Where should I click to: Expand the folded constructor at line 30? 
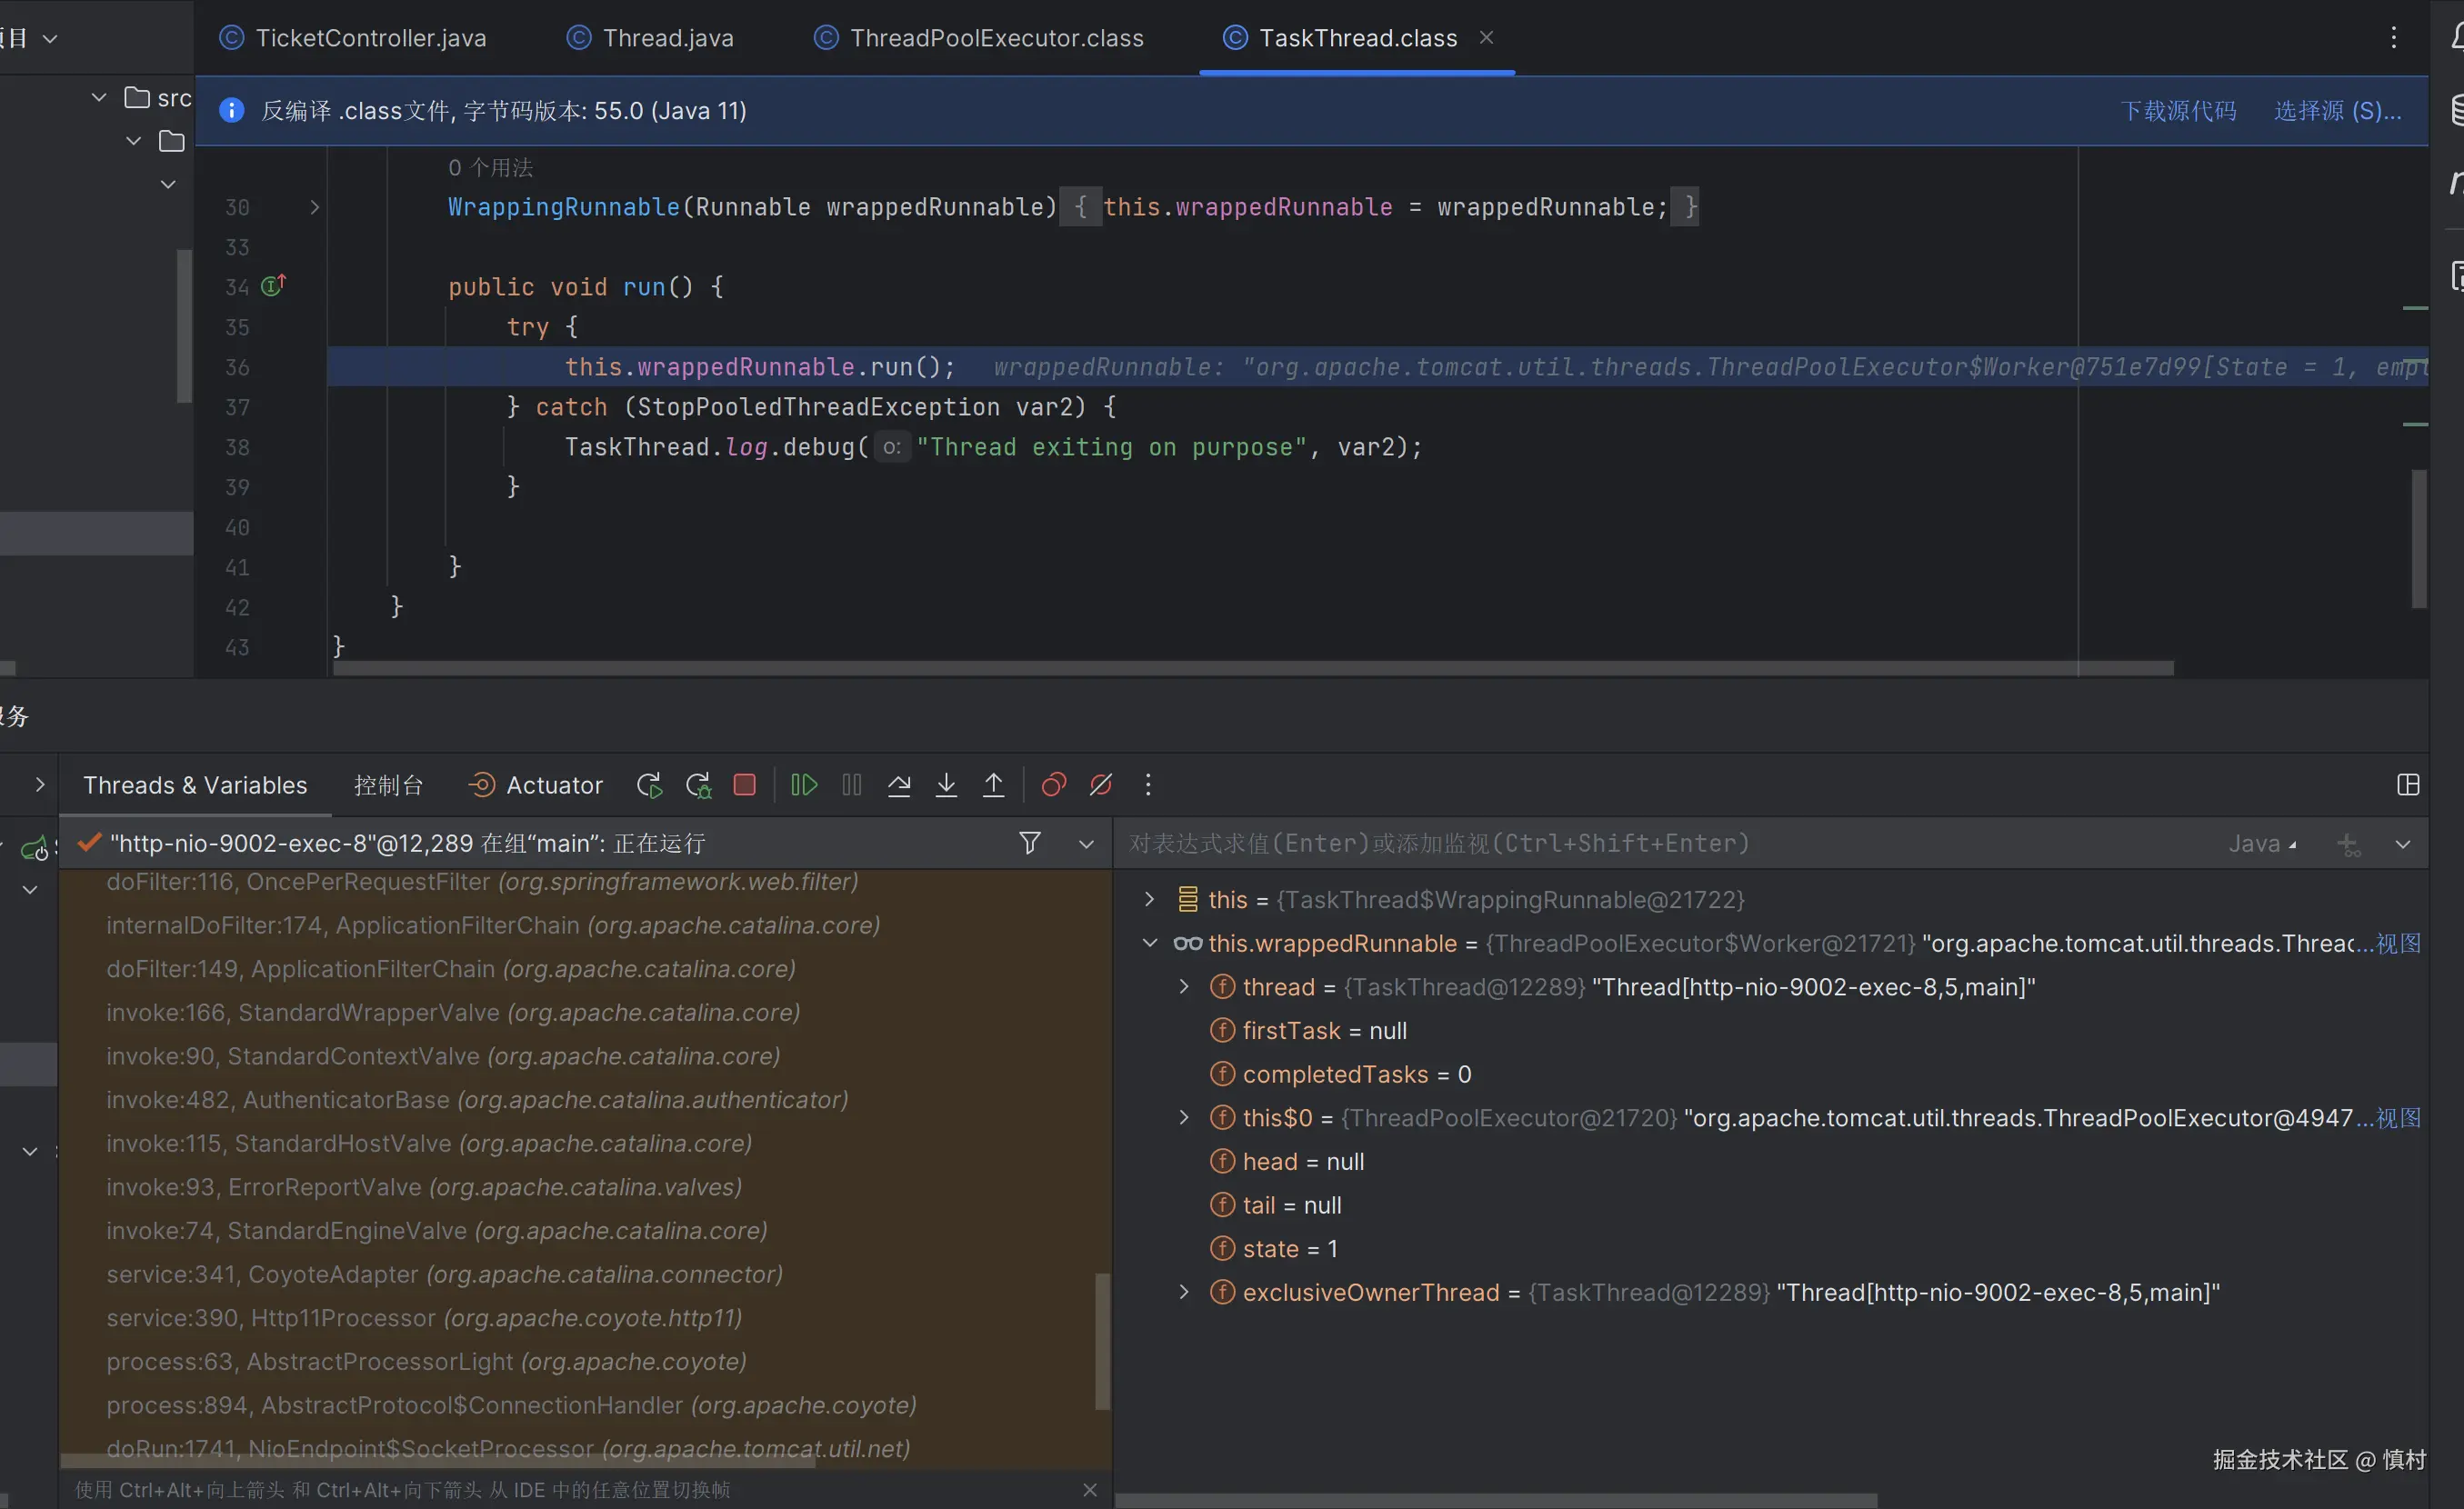point(314,207)
